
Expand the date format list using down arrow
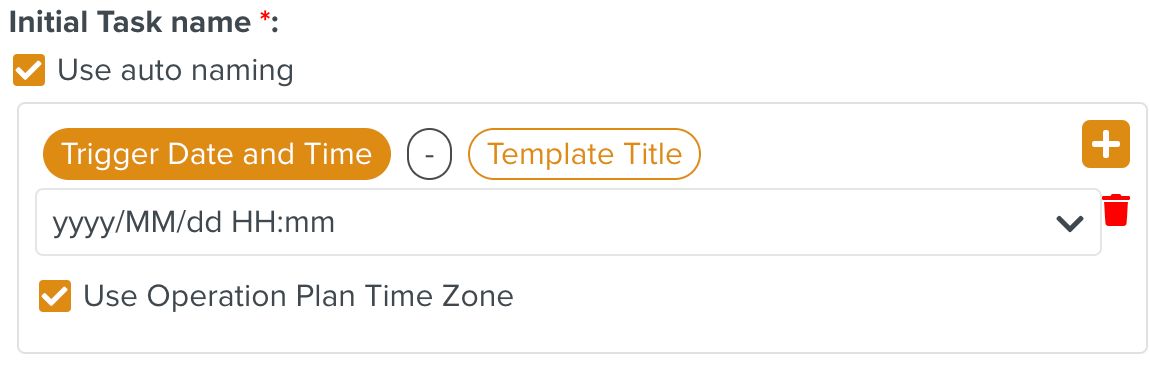[x=1069, y=223]
